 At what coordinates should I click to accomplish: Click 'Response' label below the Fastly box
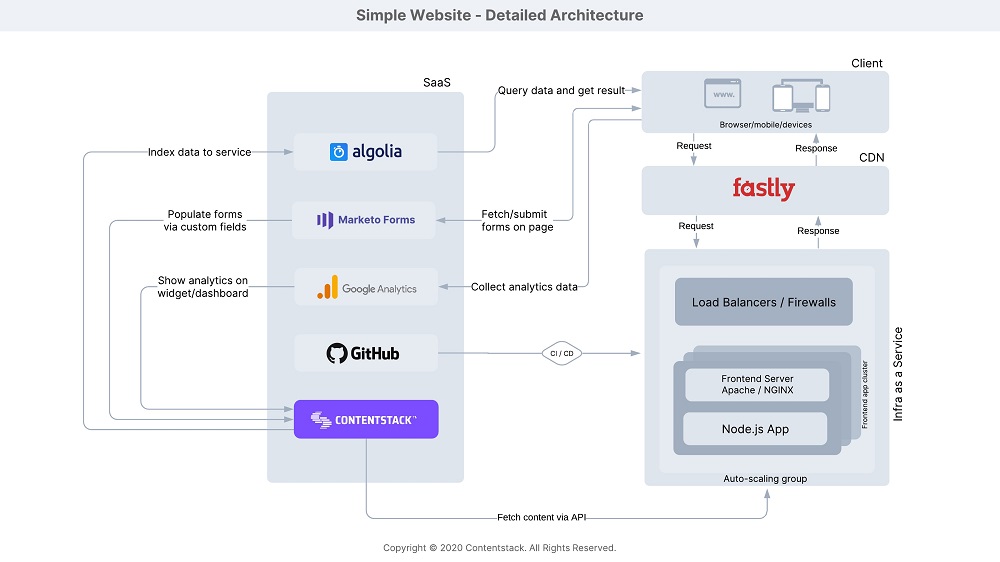[x=818, y=231]
